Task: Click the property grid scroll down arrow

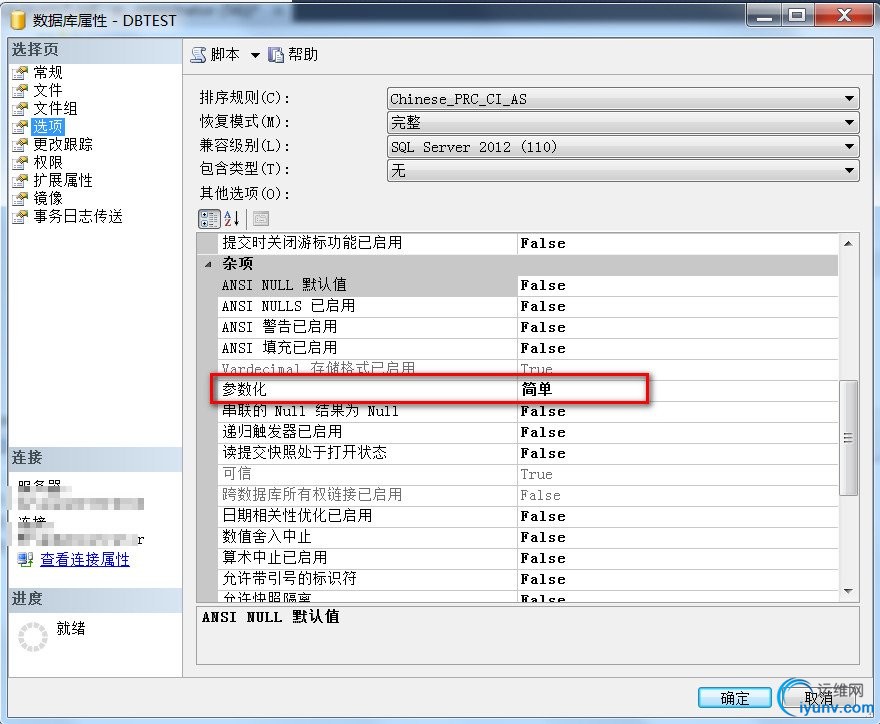Action: pos(848,592)
